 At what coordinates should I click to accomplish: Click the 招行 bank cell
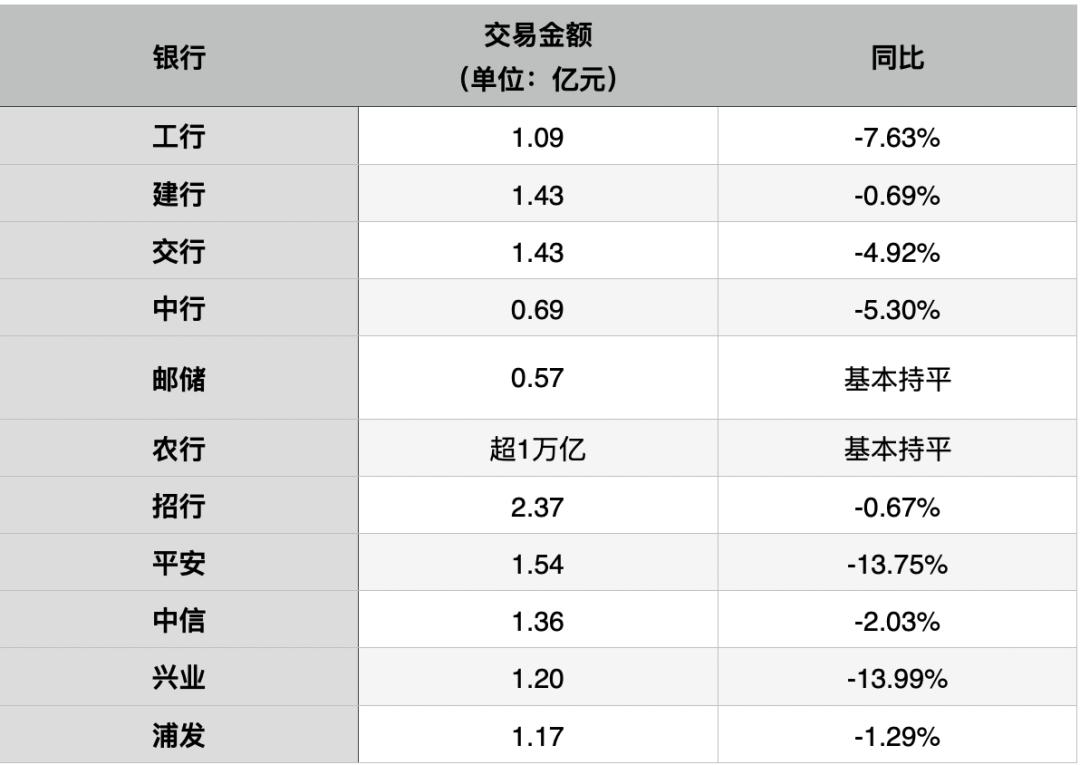(x=178, y=507)
